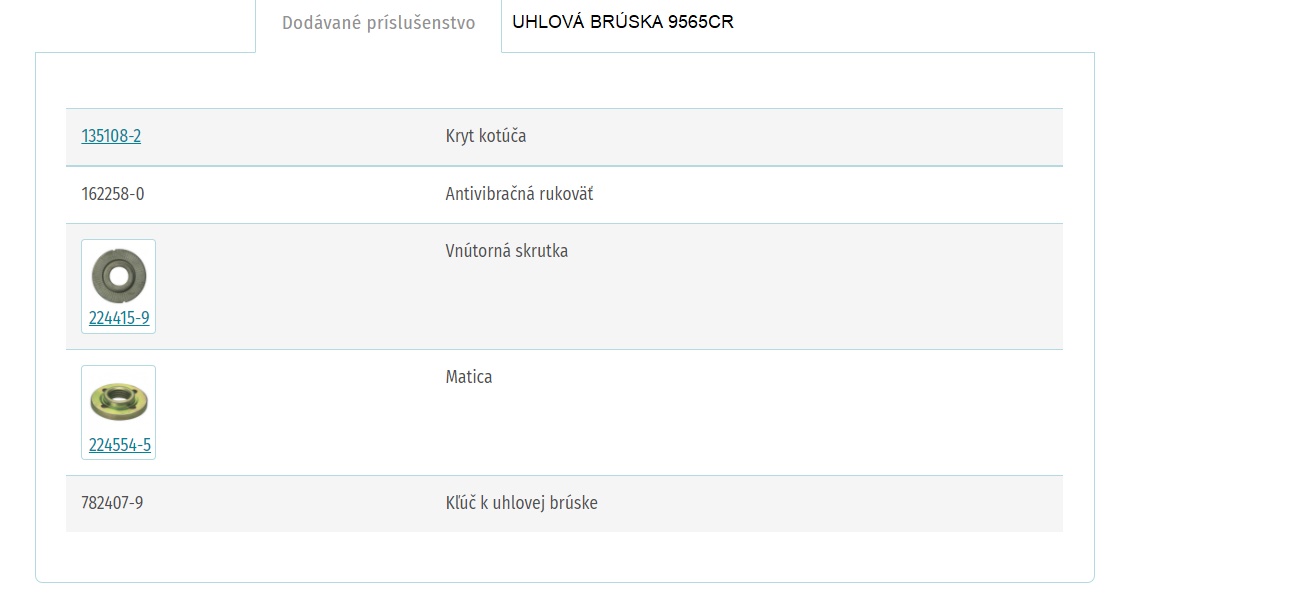Viewport: 1298px width, 593px height.
Task: Follow the 224415-9 part link
Action: [119, 319]
